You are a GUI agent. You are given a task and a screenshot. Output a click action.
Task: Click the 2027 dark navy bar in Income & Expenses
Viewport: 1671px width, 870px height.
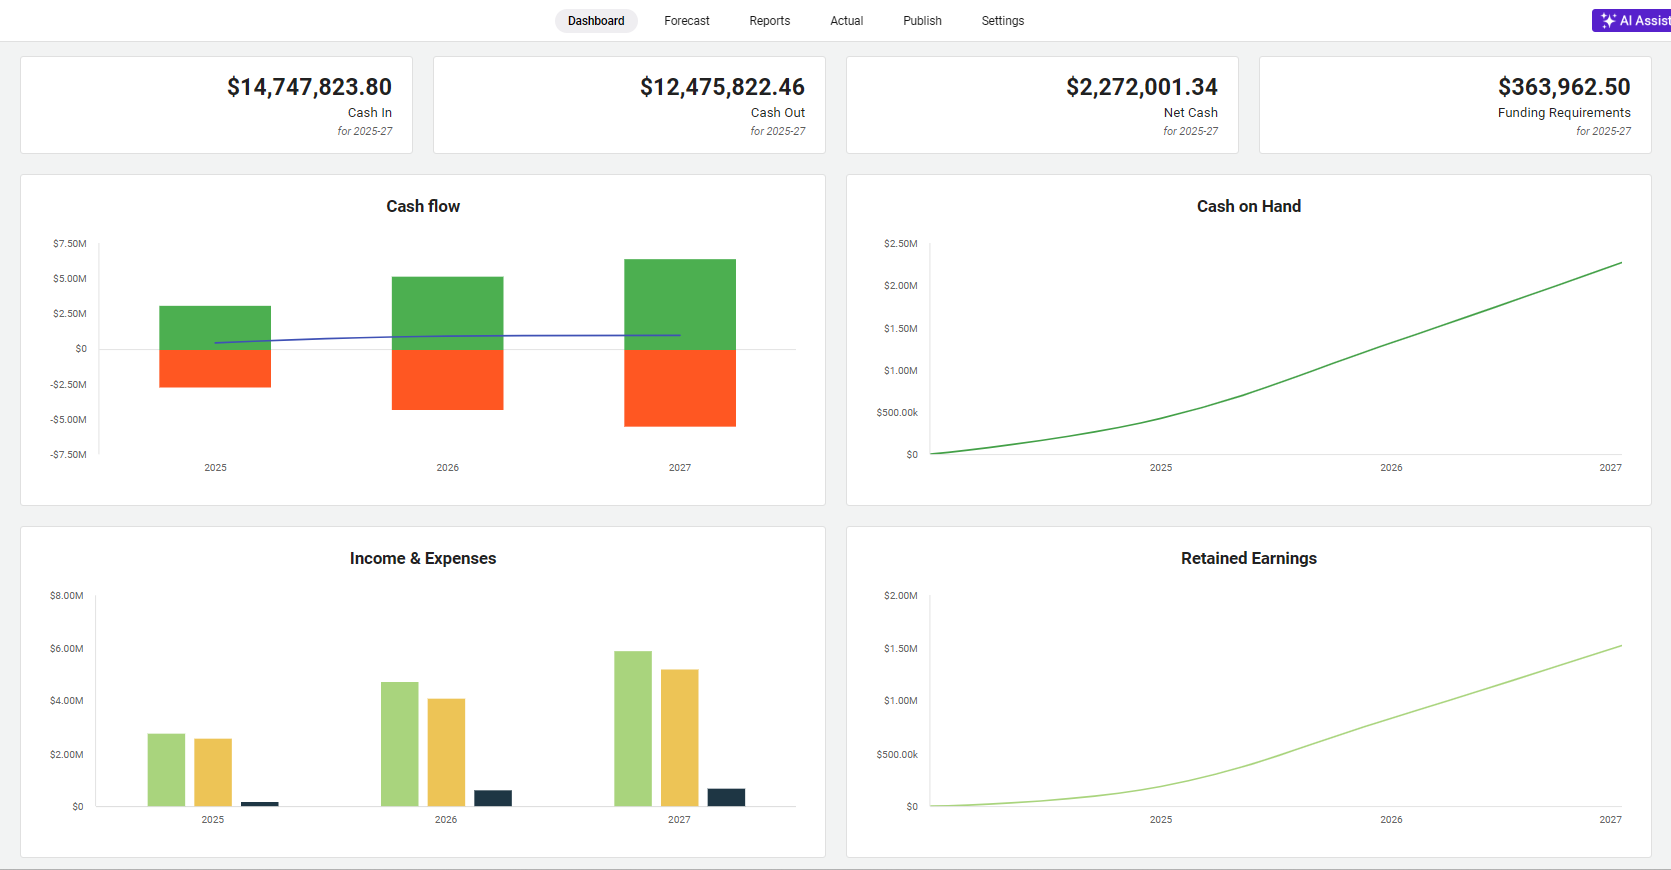(726, 797)
